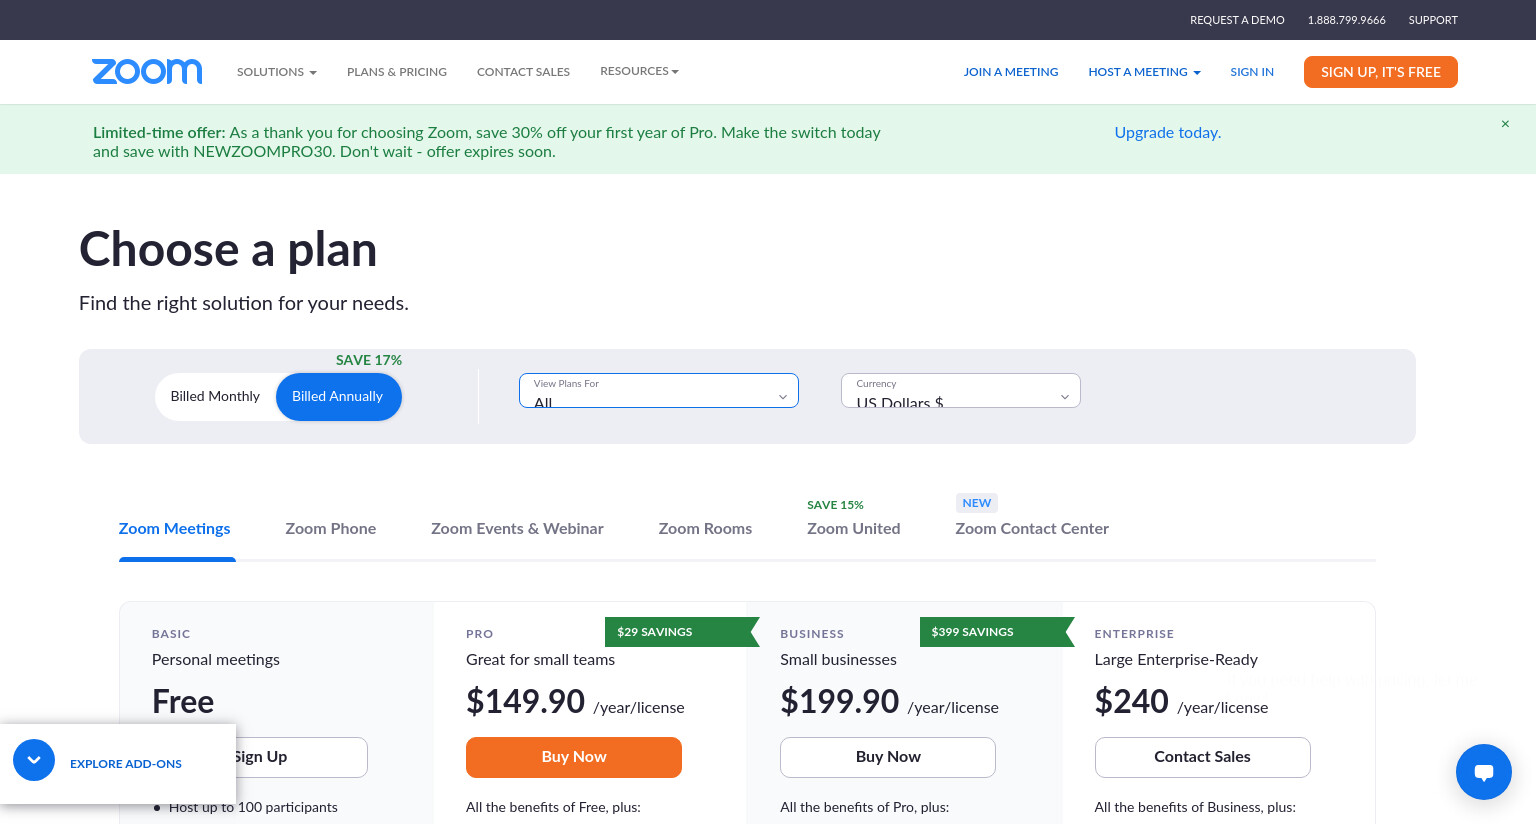The height and width of the screenshot is (824, 1536).
Task: Open the chat bubble widget
Action: click(1484, 772)
